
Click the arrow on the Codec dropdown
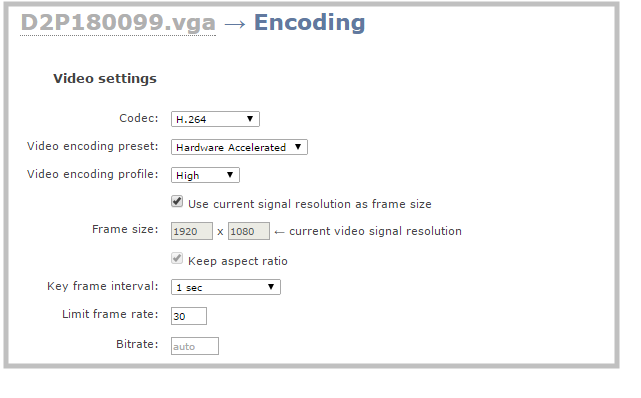250,119
